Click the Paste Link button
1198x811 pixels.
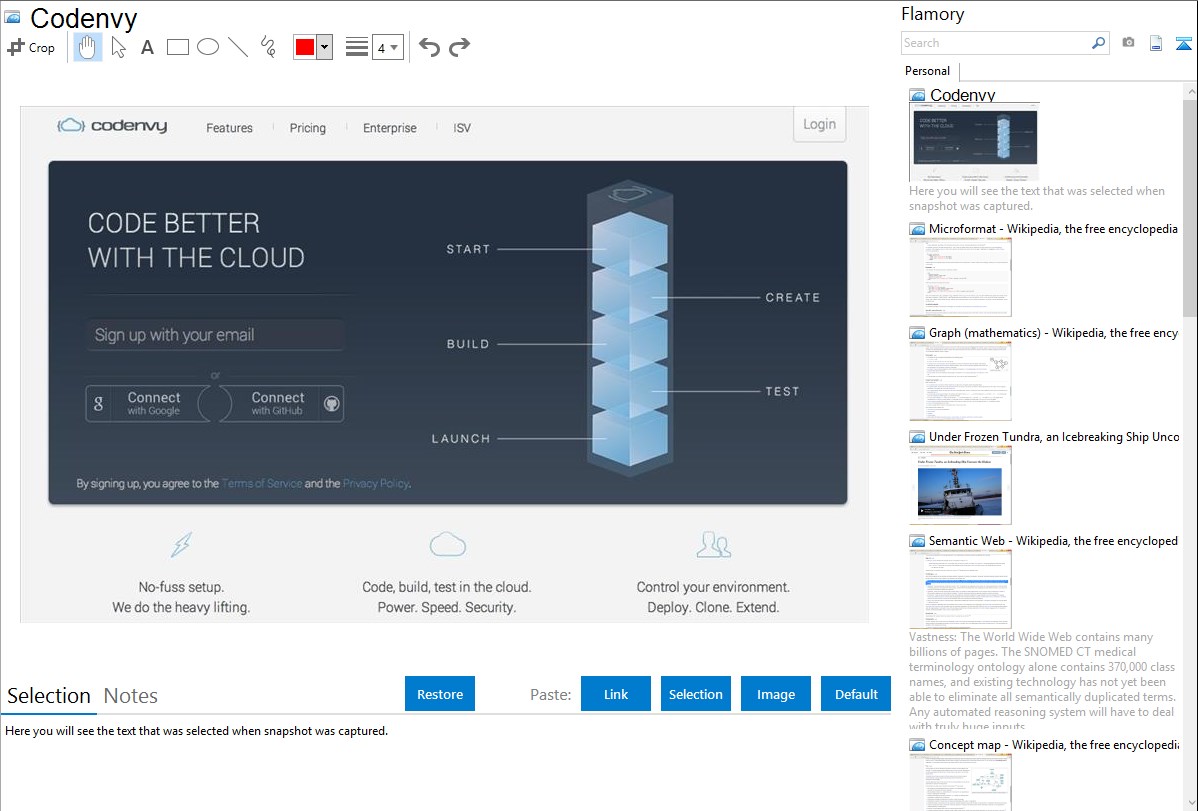pyautogui.click(x=616, y=694)
